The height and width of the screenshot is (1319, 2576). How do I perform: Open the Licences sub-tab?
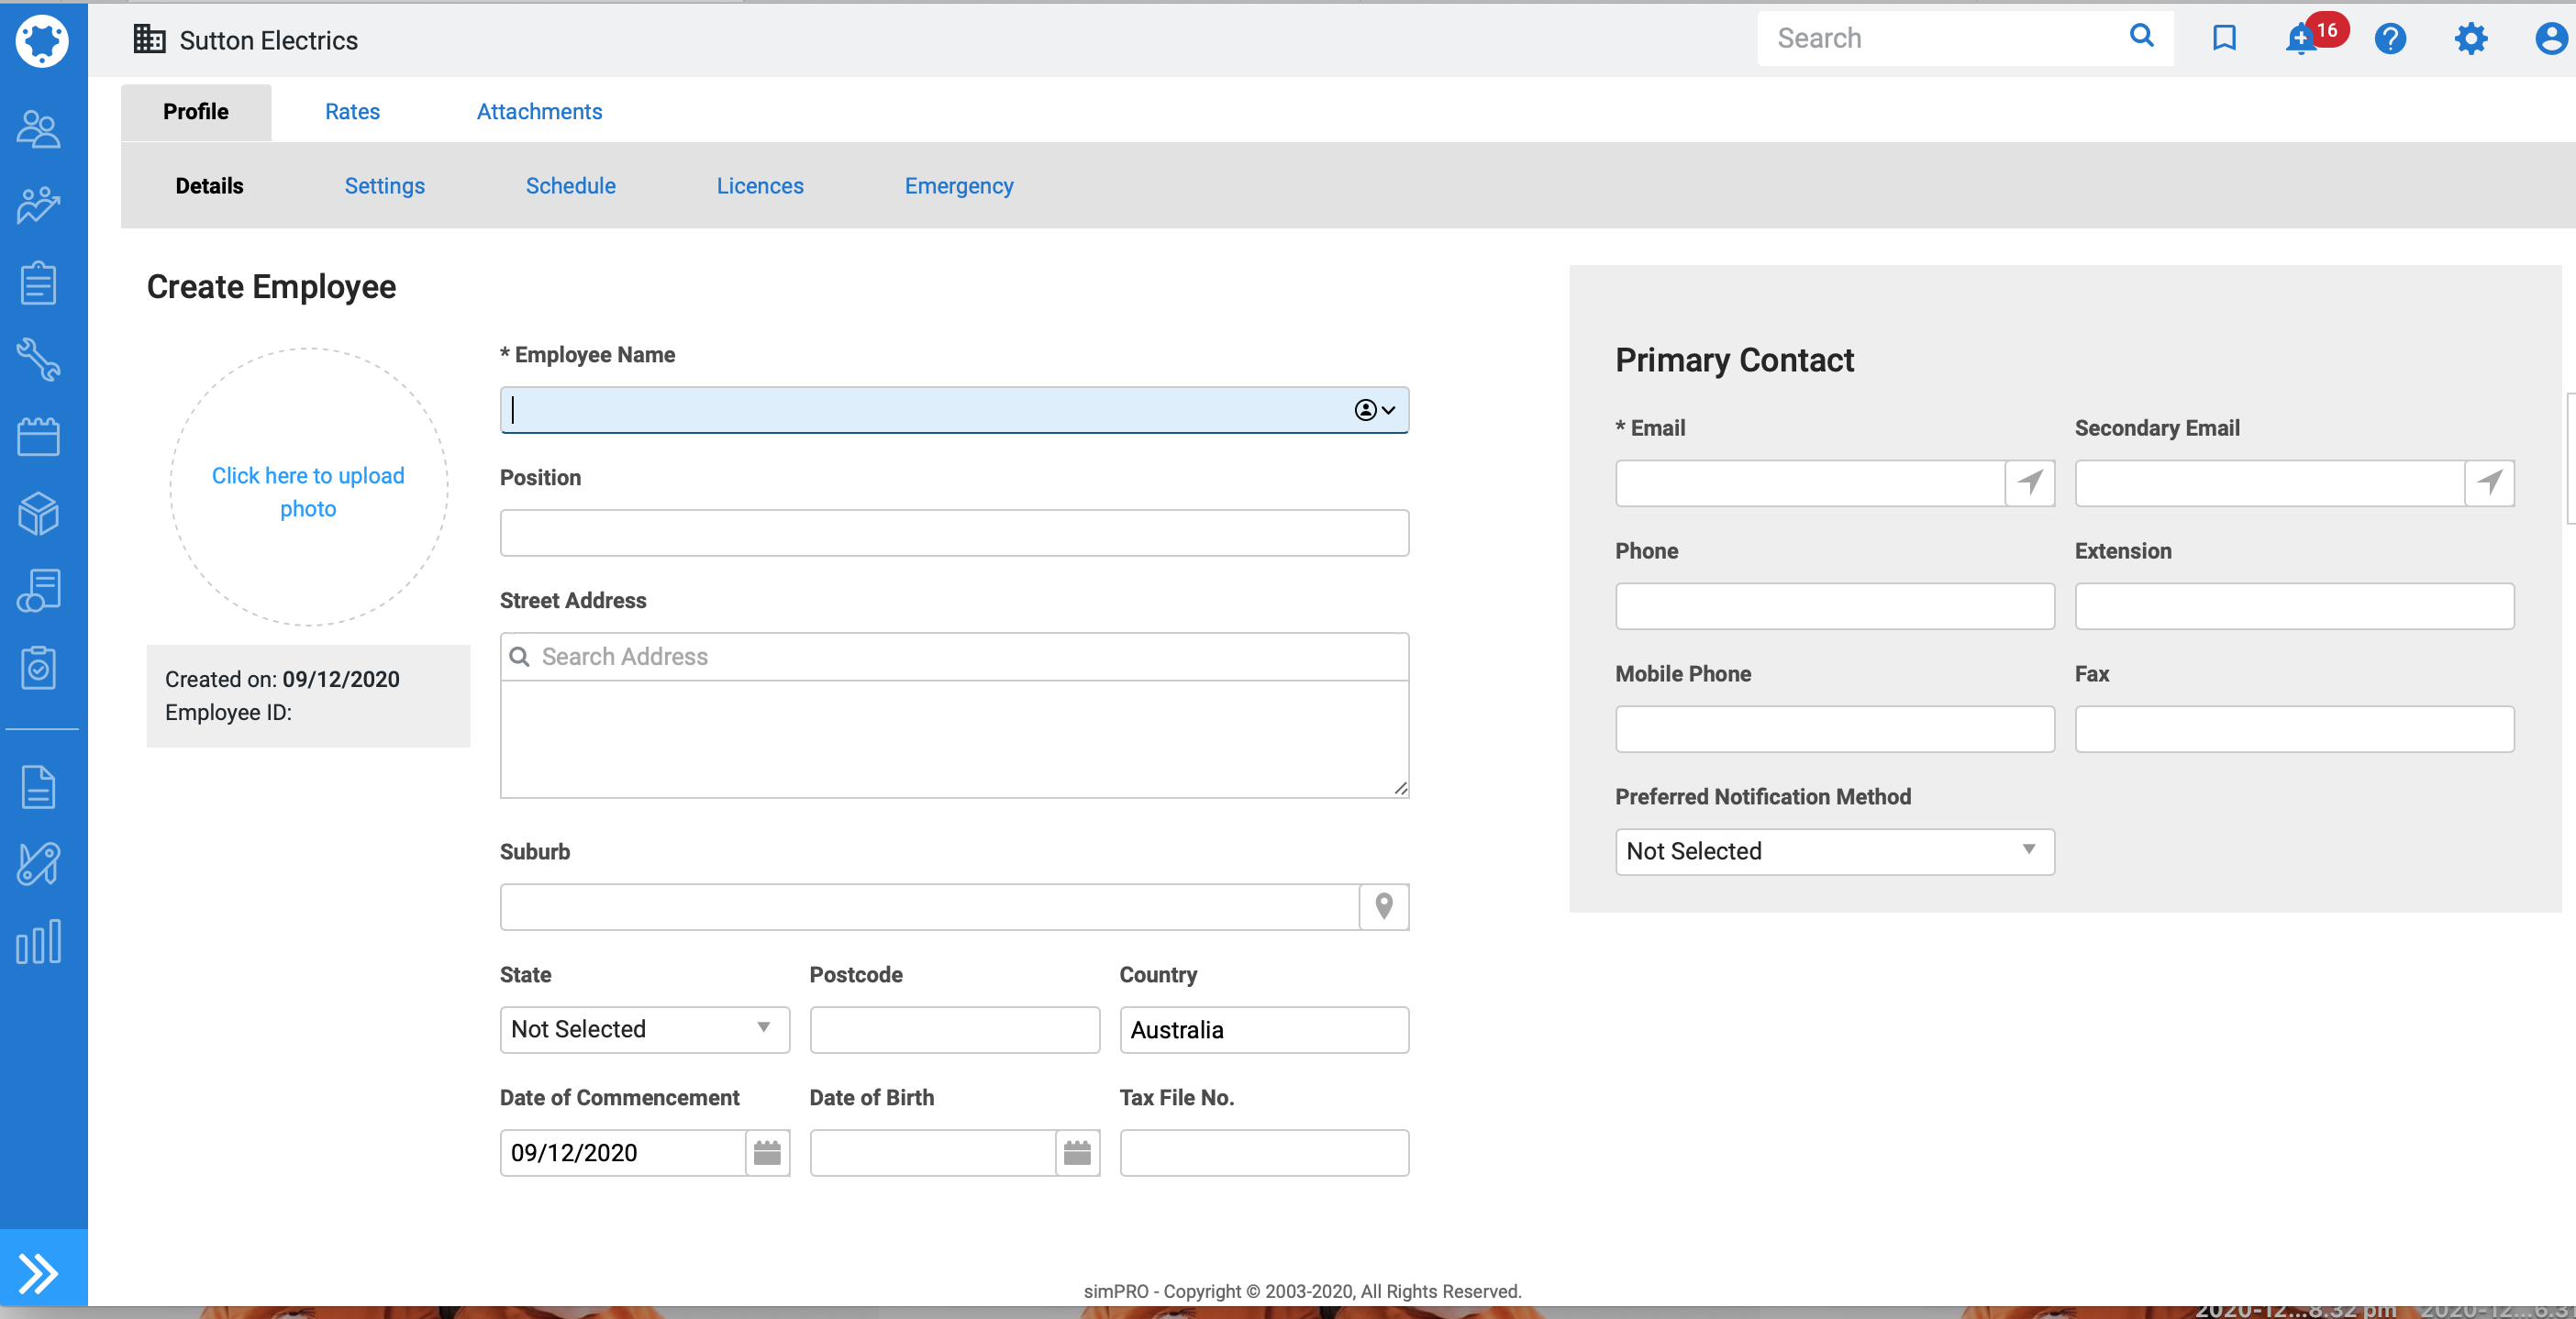[x=760, y=186]
